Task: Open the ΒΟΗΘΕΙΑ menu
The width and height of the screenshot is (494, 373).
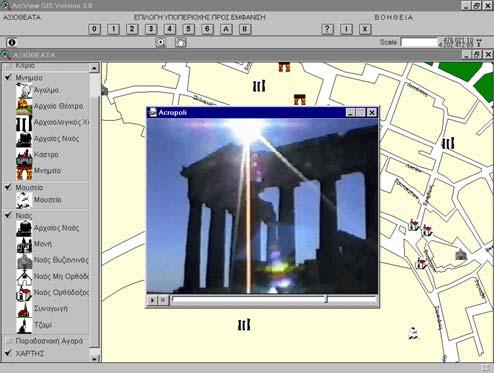Action: (x=394, y=17)
